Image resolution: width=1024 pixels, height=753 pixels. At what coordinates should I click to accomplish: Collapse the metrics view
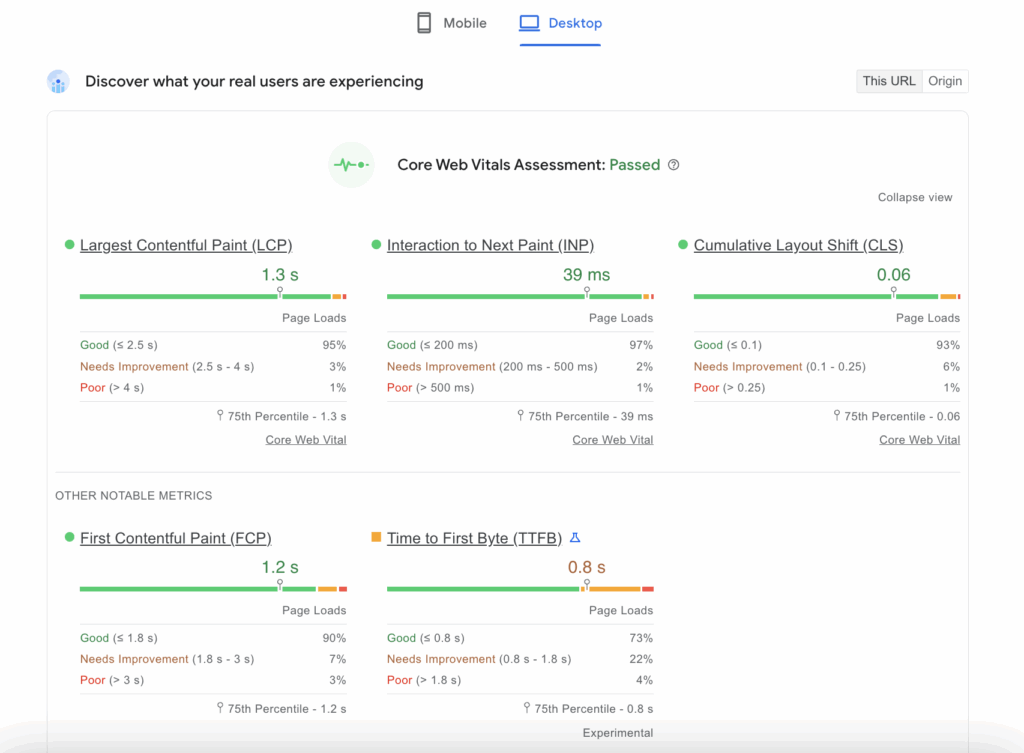coord(914,197)
